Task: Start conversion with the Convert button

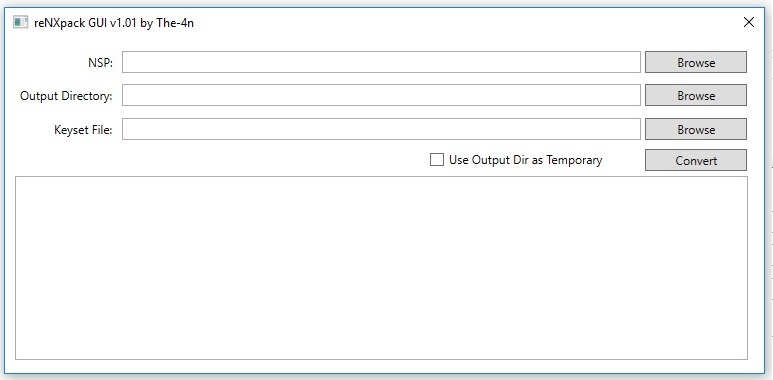Action: click(x=696, y=160)
